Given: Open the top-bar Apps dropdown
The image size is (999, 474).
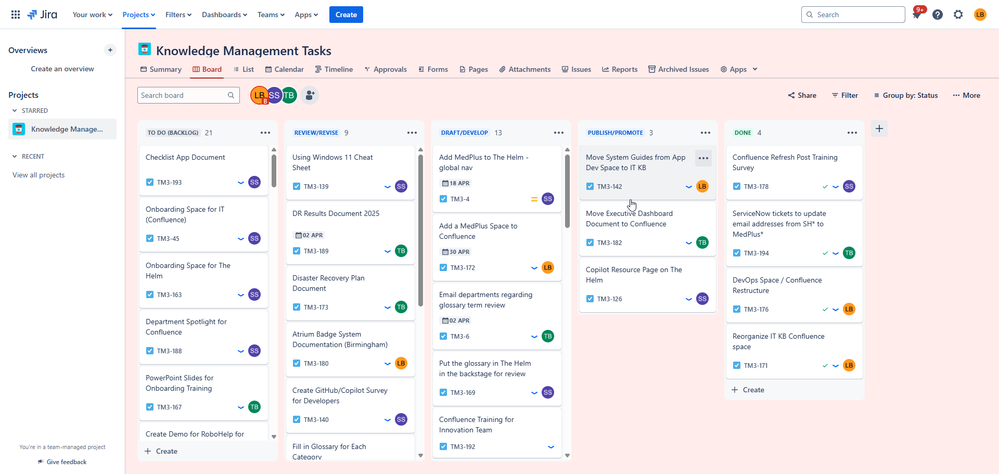Looking at the screenshot, I should coord(306,15).
